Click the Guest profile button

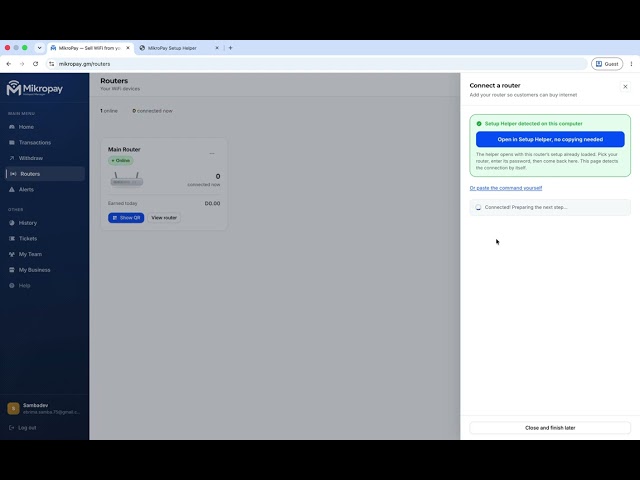[x=607, y=64]
